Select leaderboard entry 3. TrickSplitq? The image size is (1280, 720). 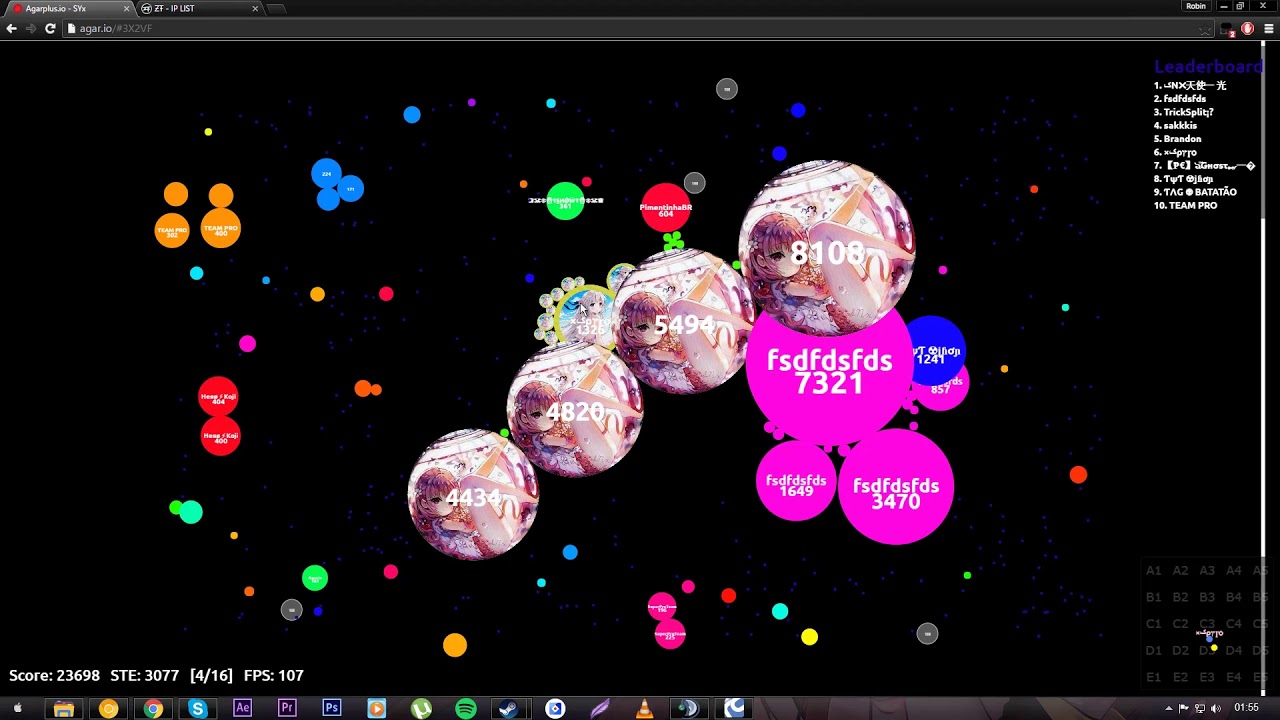[1184, 112]
